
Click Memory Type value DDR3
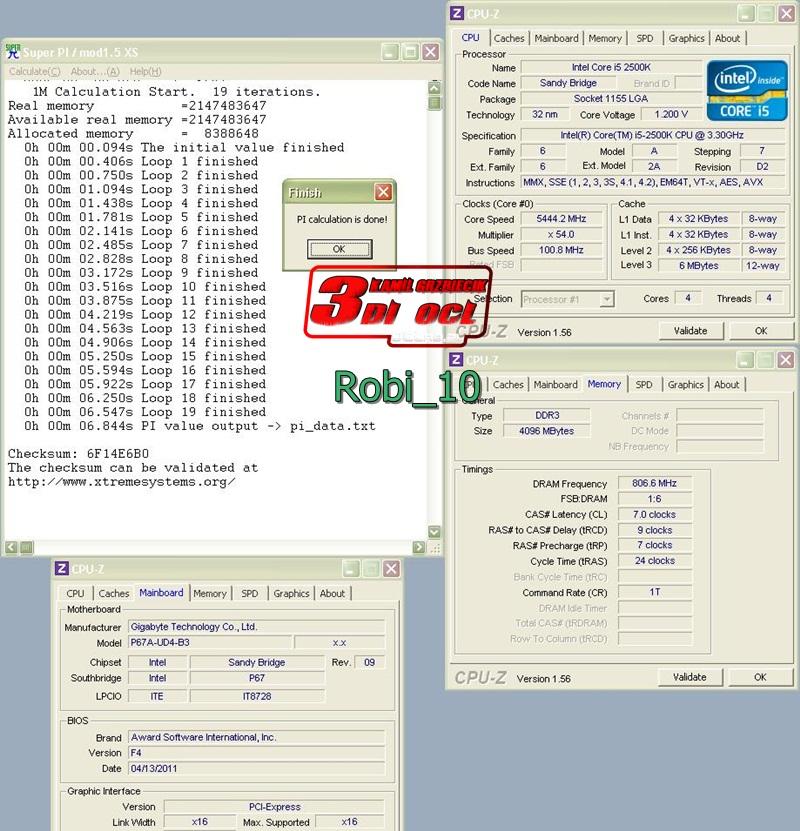[x=546, y=415]
